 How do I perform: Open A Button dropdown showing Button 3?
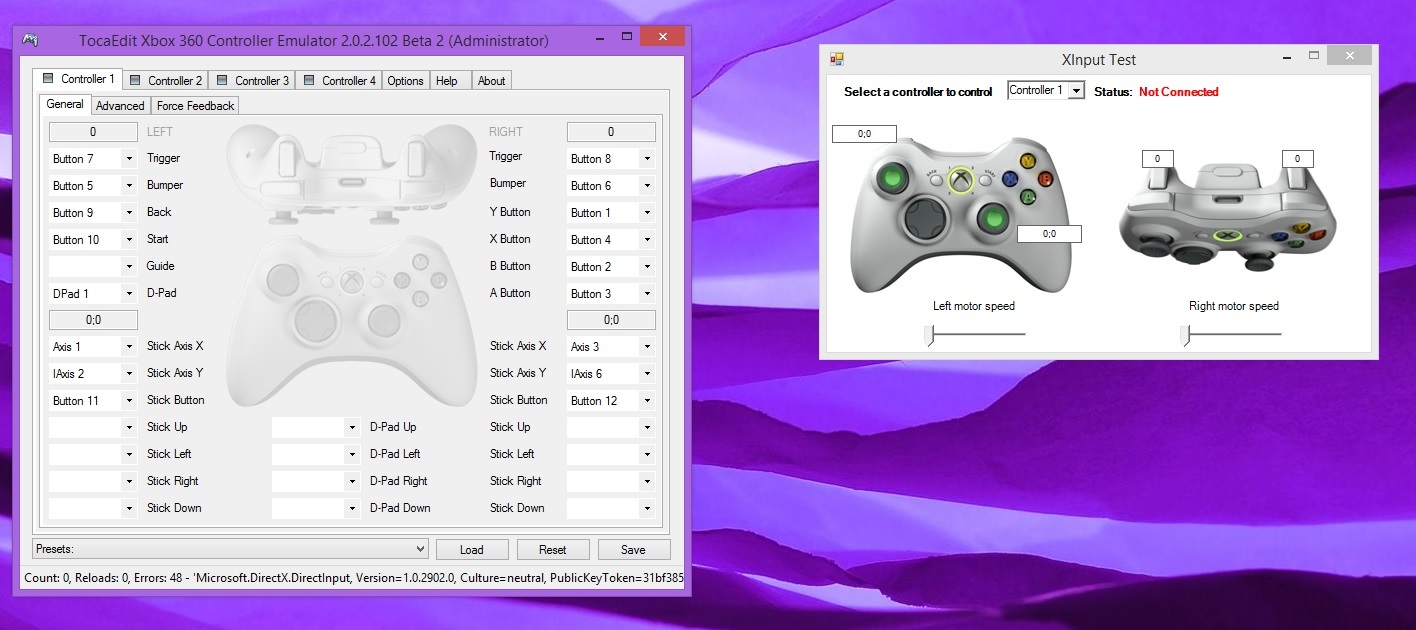pyautogui.click(x=611, y=293)
